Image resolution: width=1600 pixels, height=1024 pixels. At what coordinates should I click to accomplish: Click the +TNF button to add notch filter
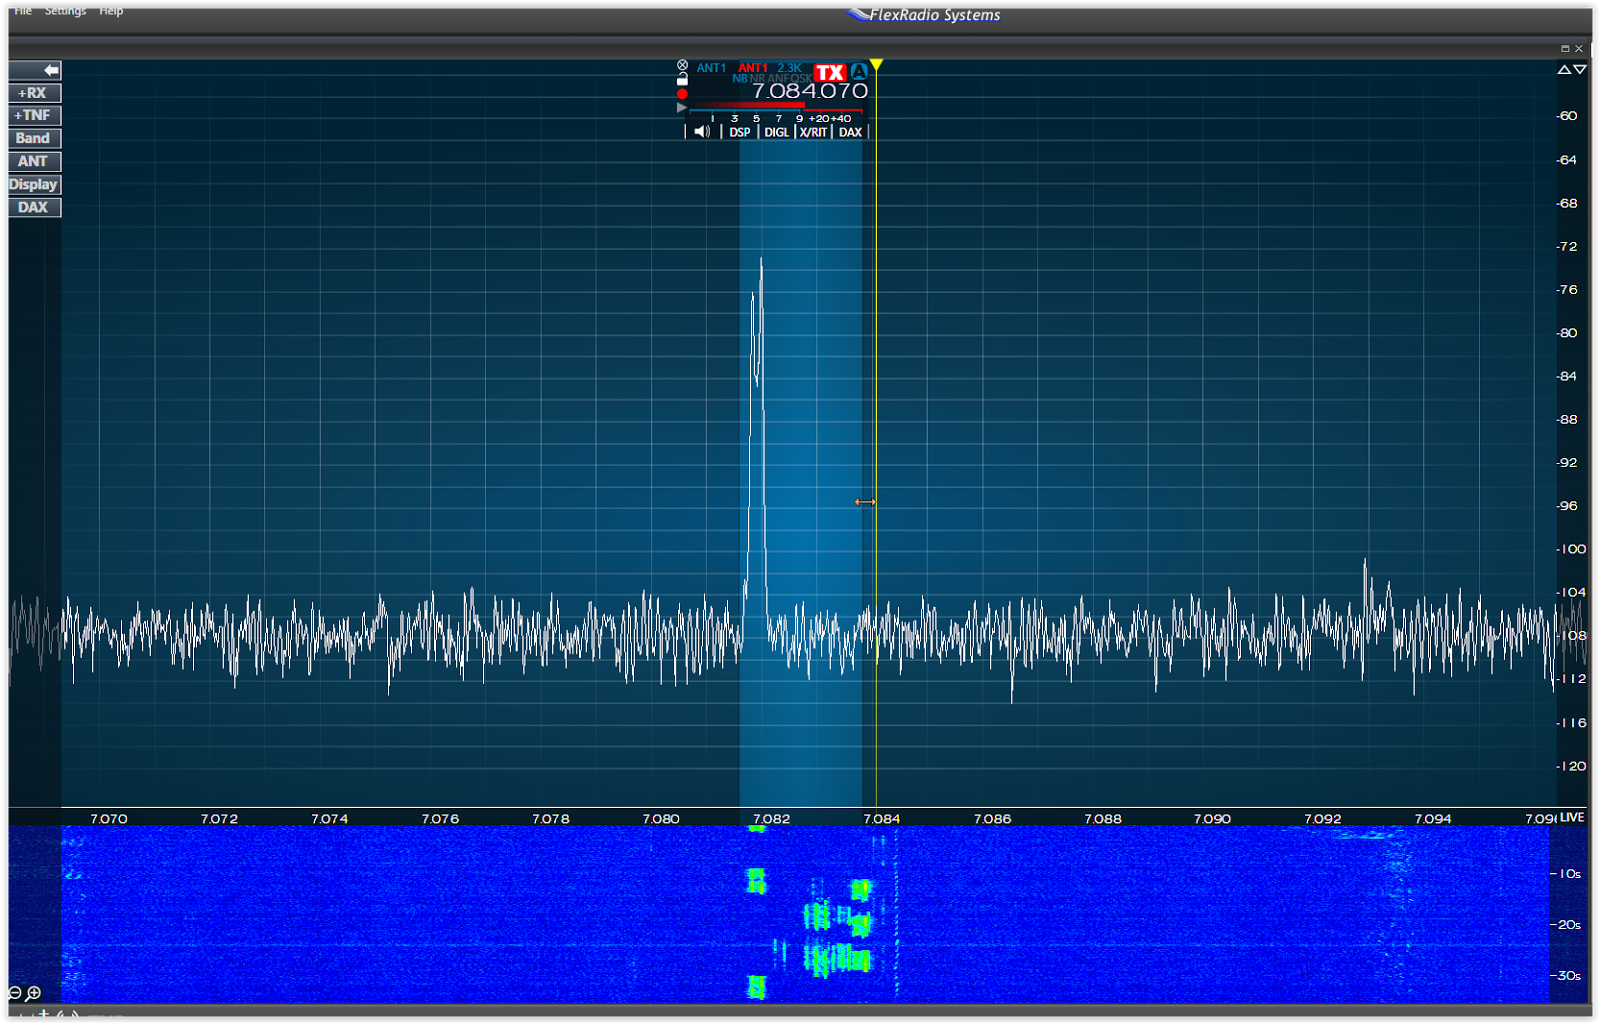33,115
